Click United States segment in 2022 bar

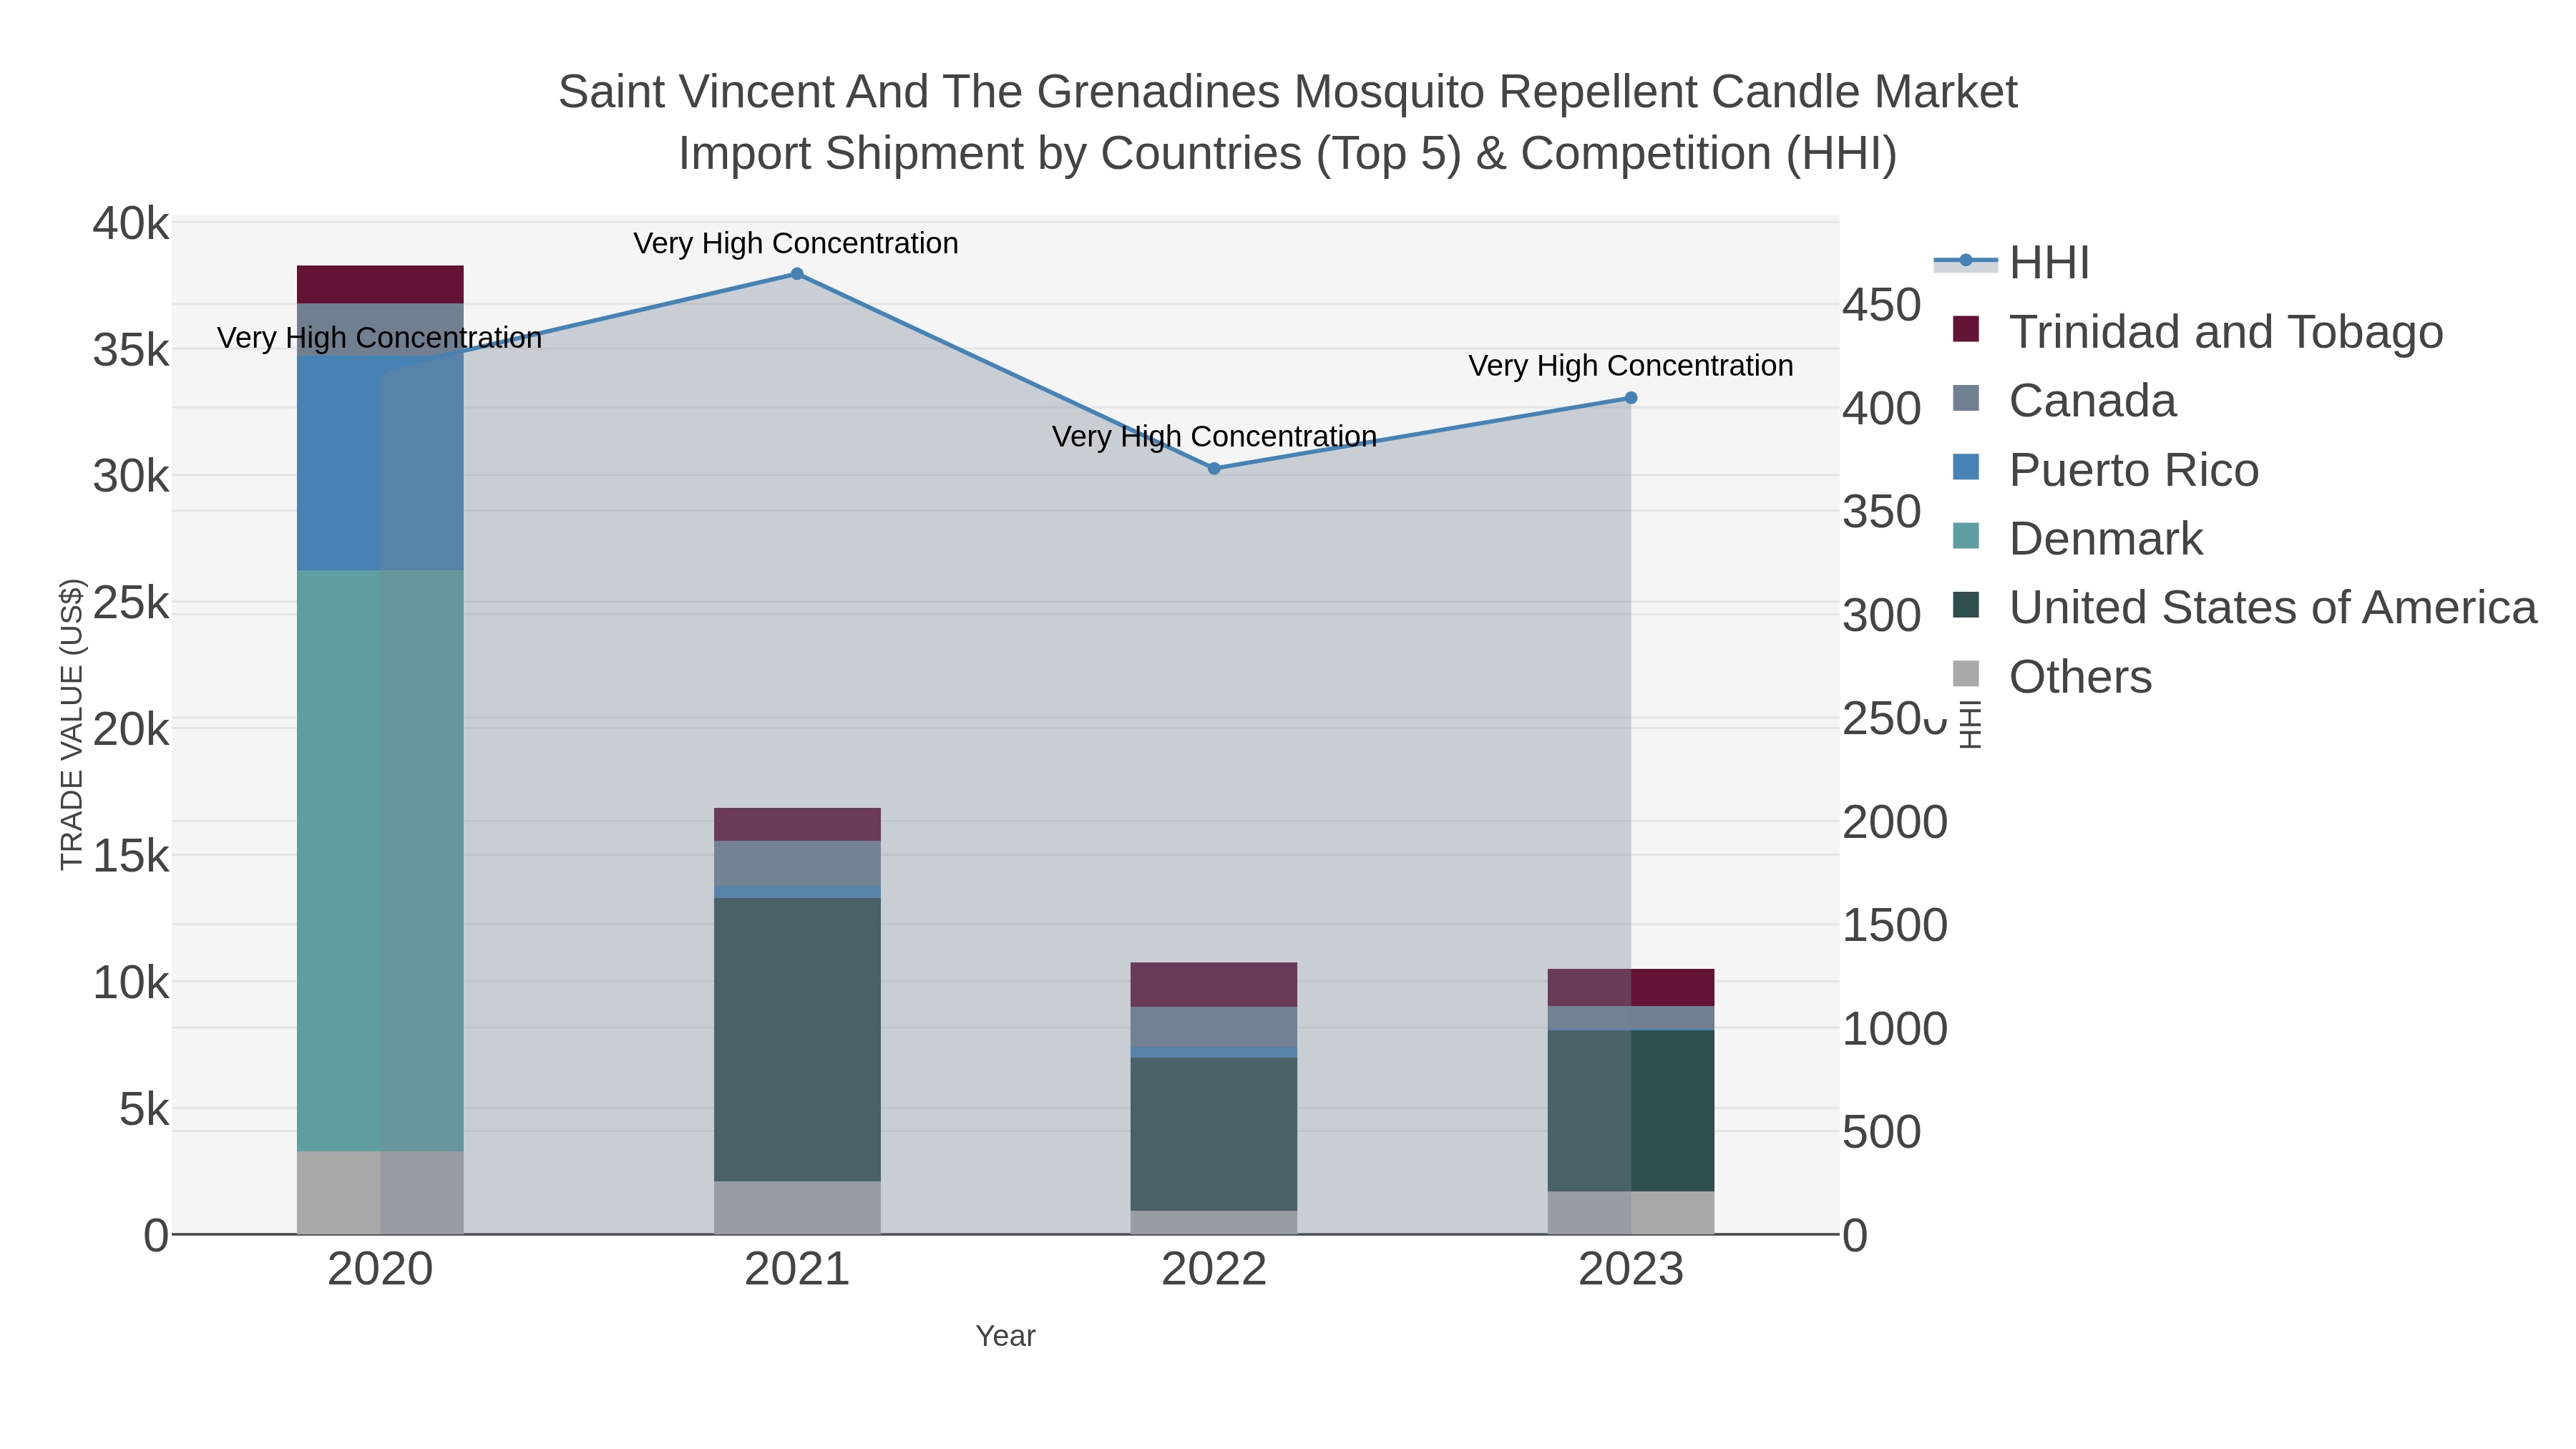(1214, 1134)
